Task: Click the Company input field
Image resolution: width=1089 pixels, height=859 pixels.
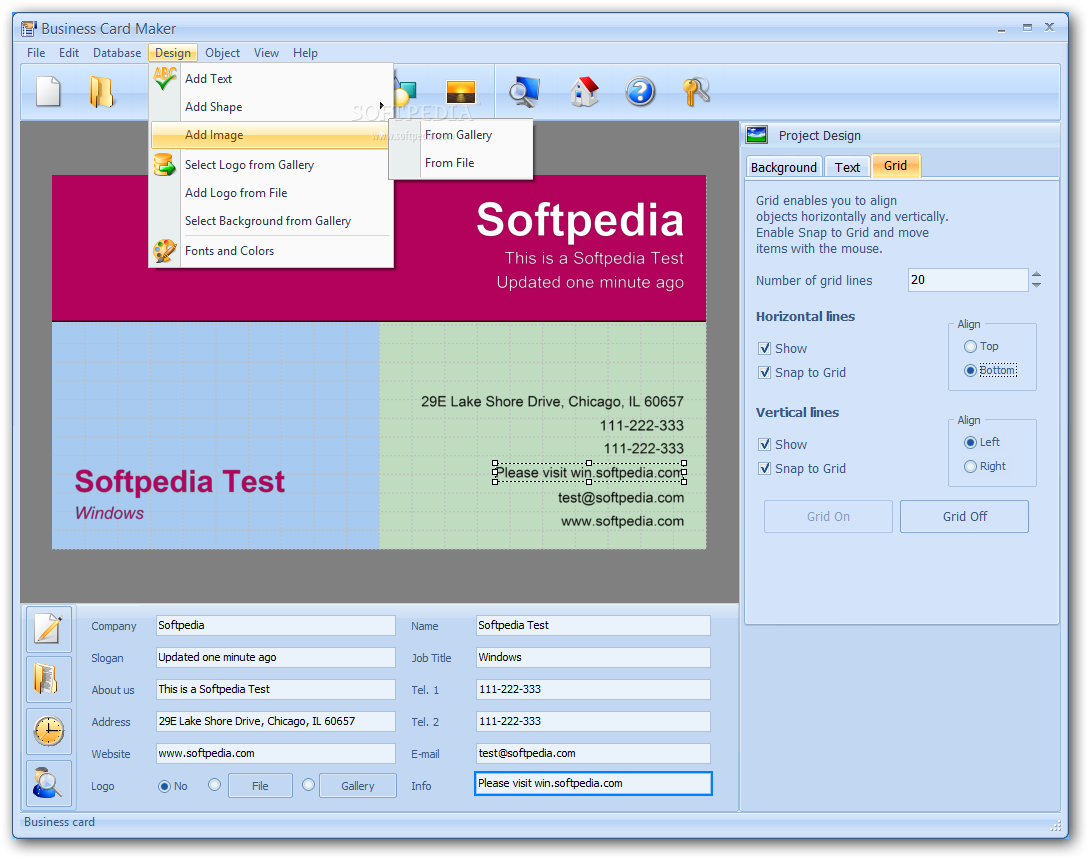Action: 276,625
